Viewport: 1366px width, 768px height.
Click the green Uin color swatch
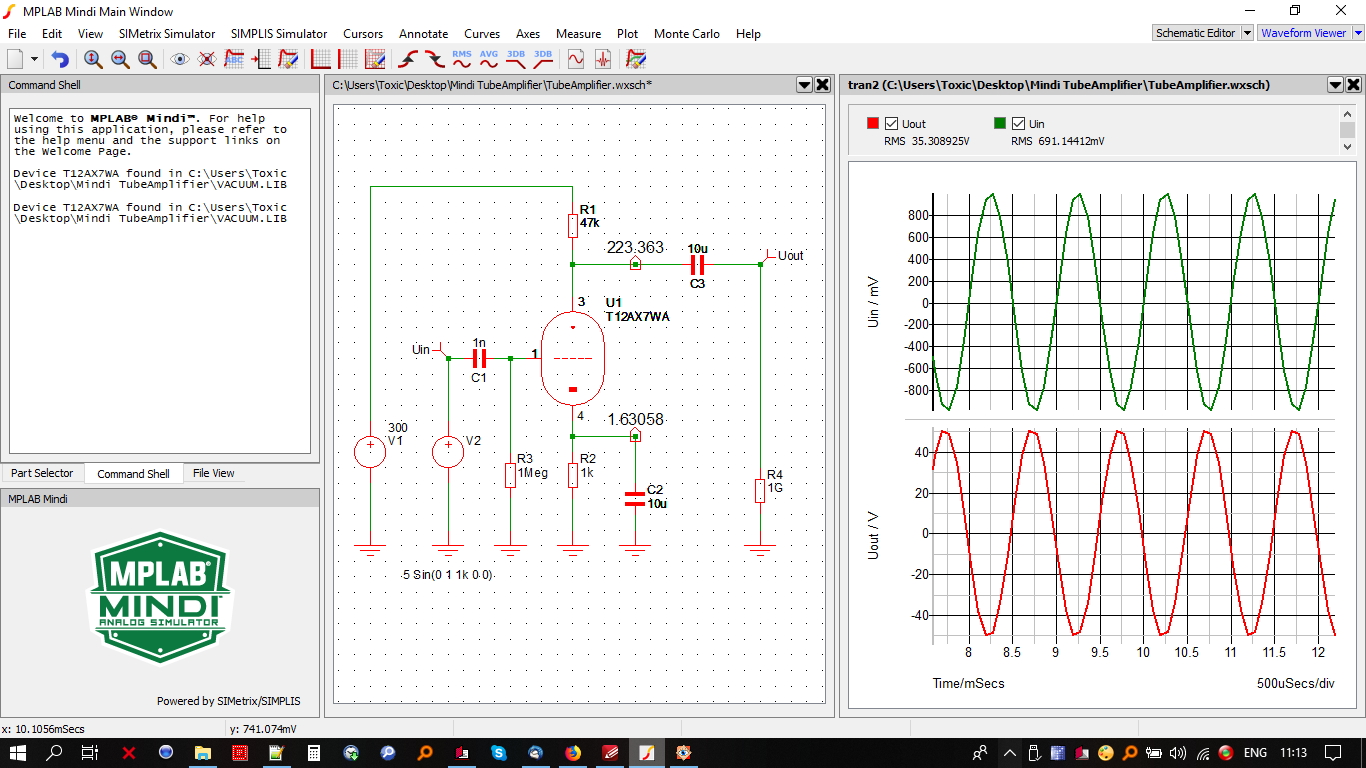pos(1000,123)
